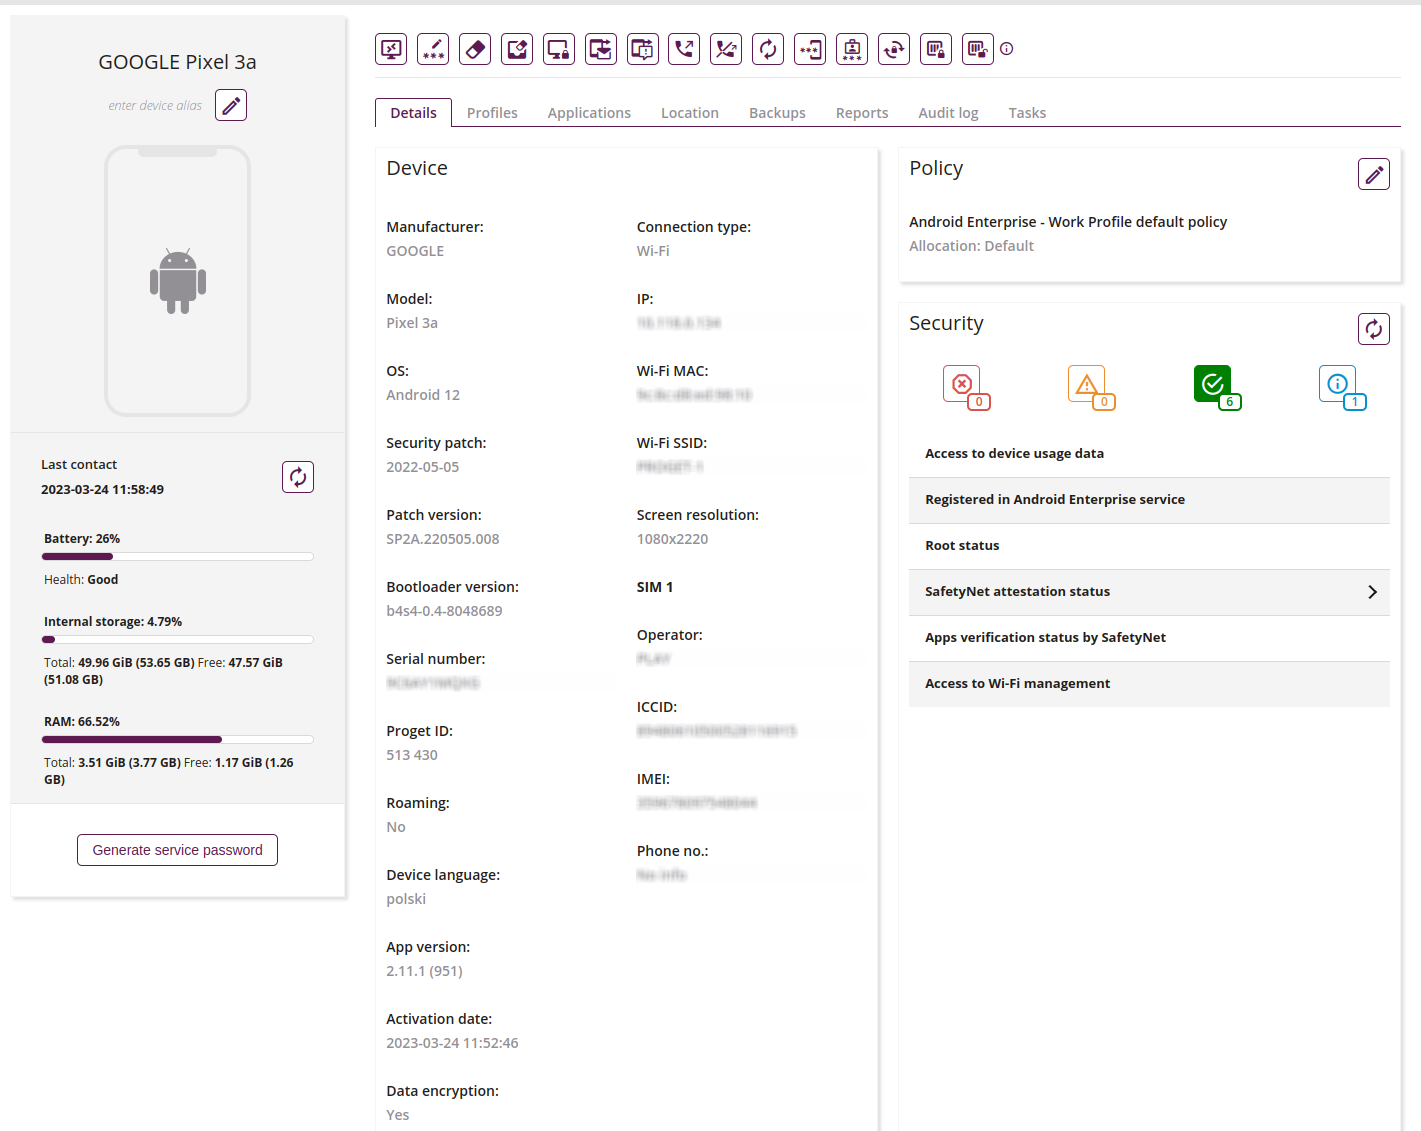
Task: View the Reports tab
Action: (x=862, y=113)
